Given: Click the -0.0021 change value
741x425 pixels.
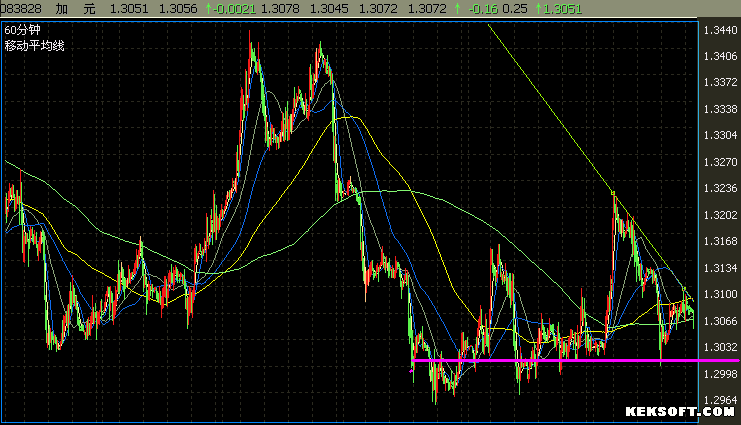Looking at the screenshot, I should click(234, 9).
